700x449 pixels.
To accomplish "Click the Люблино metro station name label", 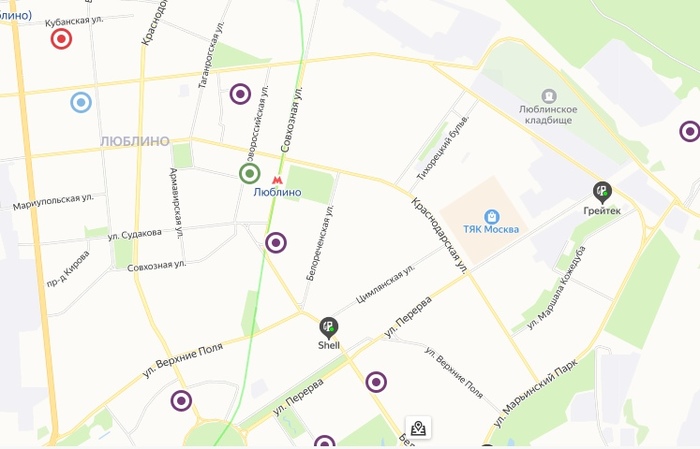I will pos(277,192).
